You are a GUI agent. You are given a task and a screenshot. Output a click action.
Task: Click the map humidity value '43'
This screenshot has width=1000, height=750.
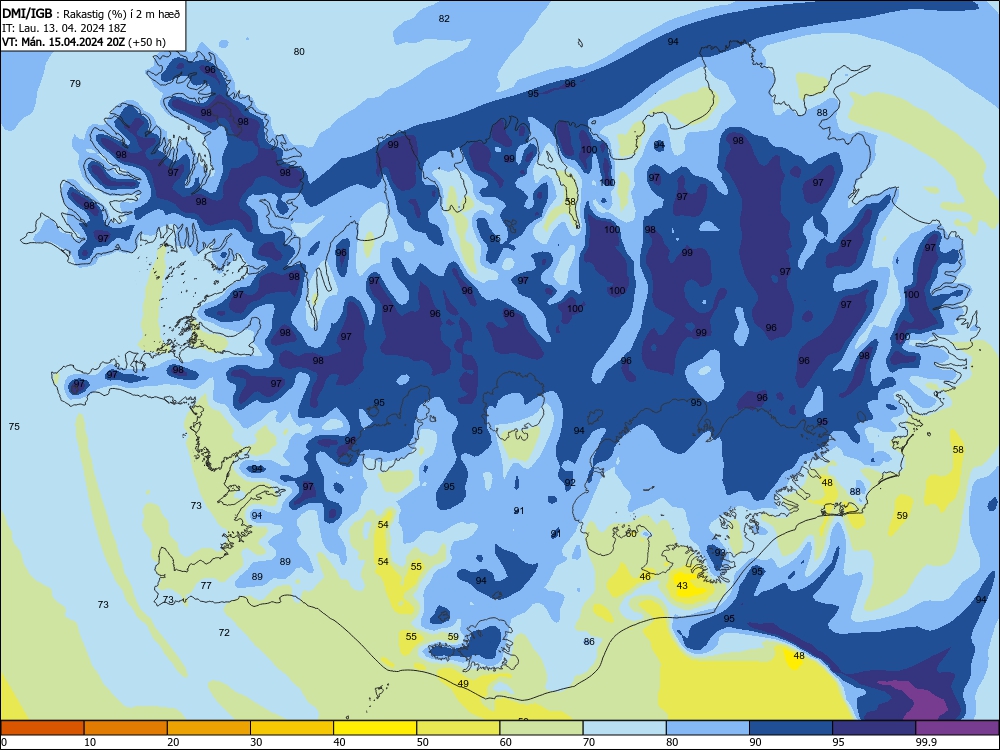click(x=682, y=585)
